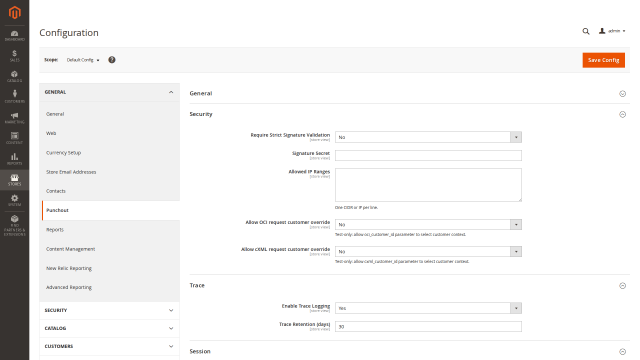
Task: Open Require Strict Signature Validation dropdown
Action: [x=428, y=137]
